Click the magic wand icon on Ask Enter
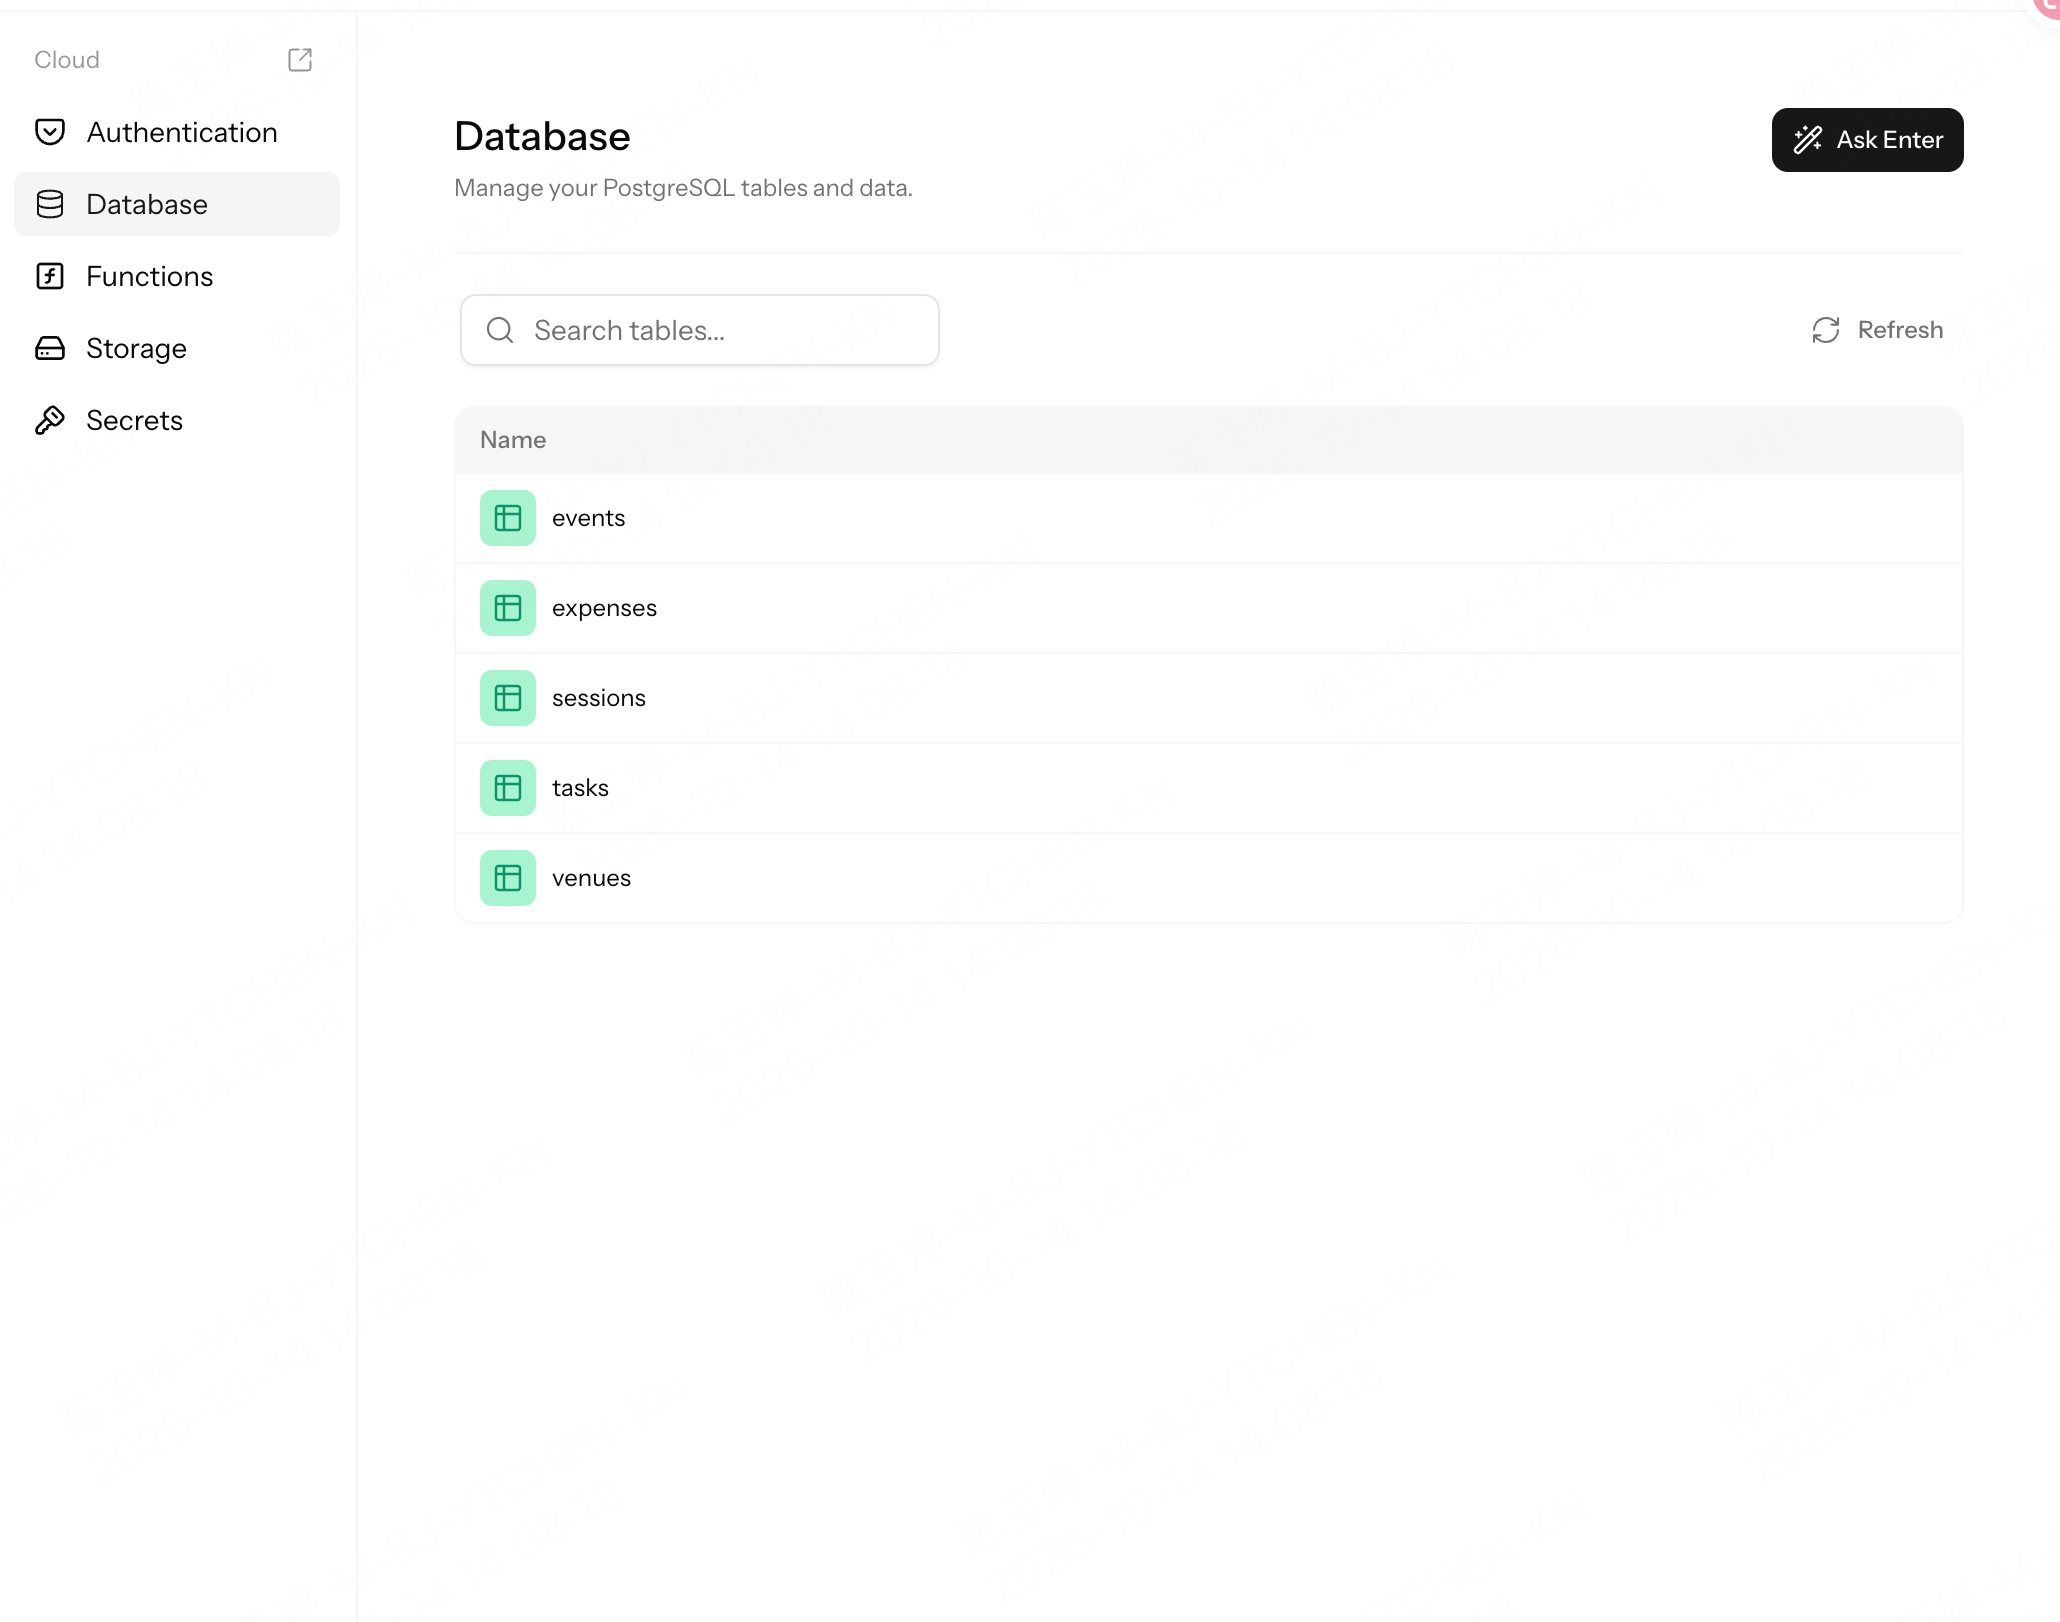The width and height of the screenshot is (2060, 1622). (1808, 140)
